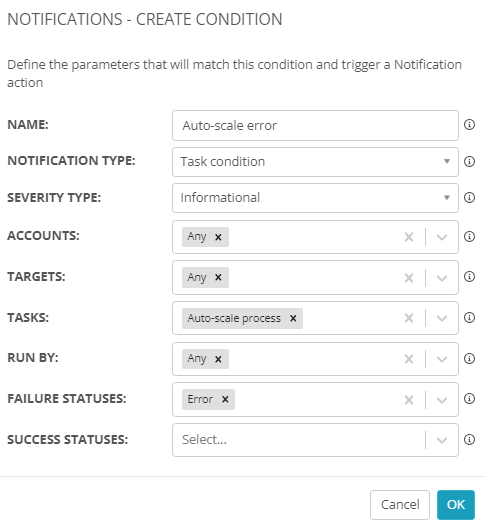The width and height of the screenshot is (484, 527).
Task: Click info icon beside Notification Type
Action: click(469, 161)
